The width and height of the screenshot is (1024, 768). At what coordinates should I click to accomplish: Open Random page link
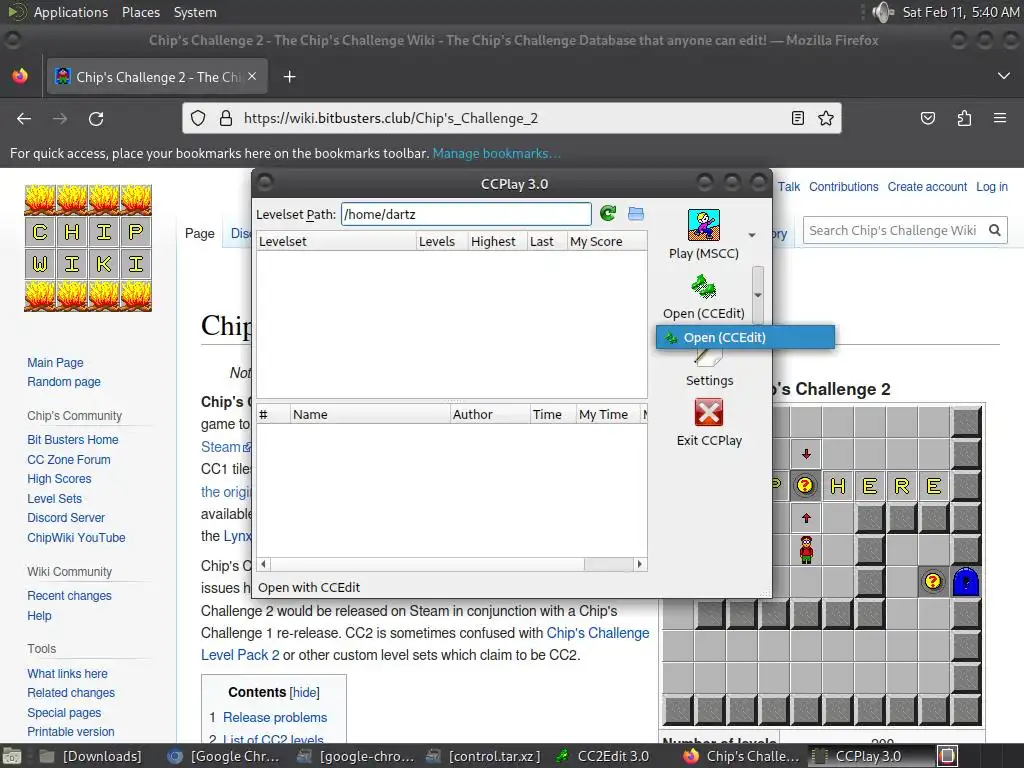64,381
